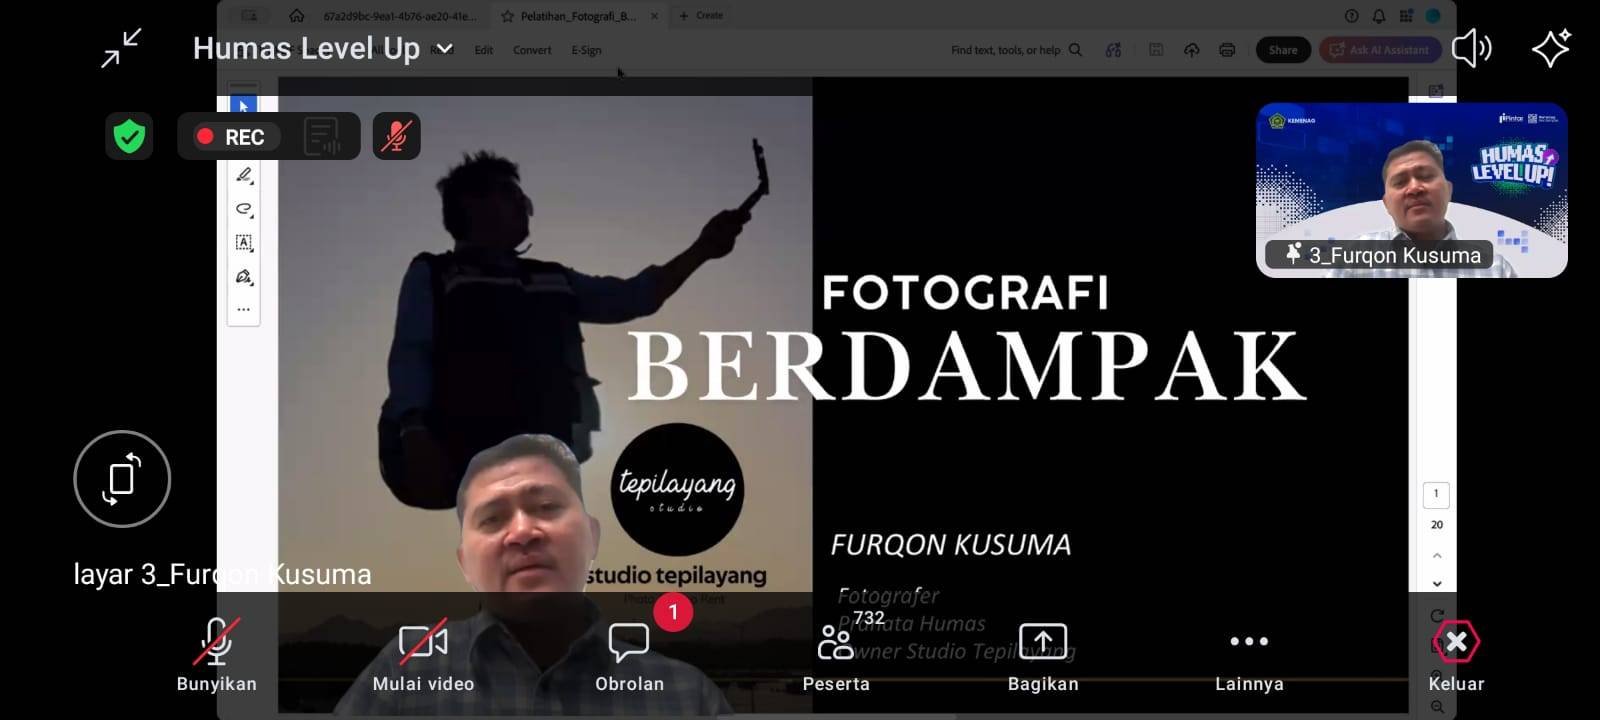Tap Bagikan to share screen
The image size is (1600, 720).
tap(1043, 656)
